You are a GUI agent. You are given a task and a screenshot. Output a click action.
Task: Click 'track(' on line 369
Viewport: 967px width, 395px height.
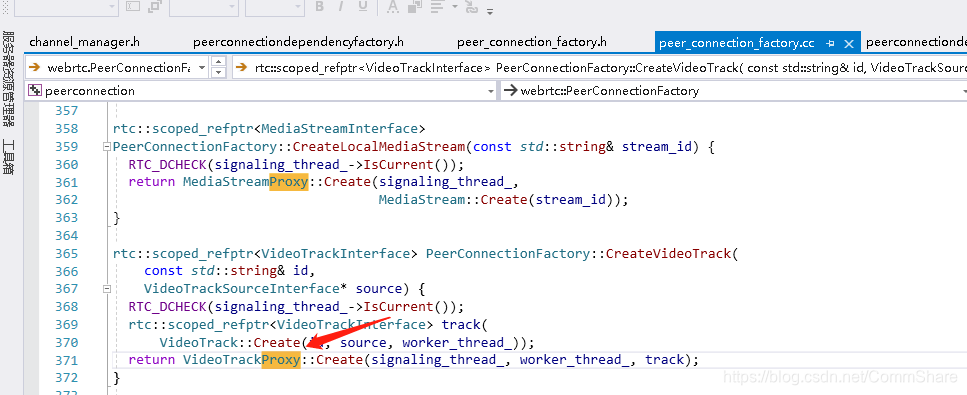tap(464, 325)
